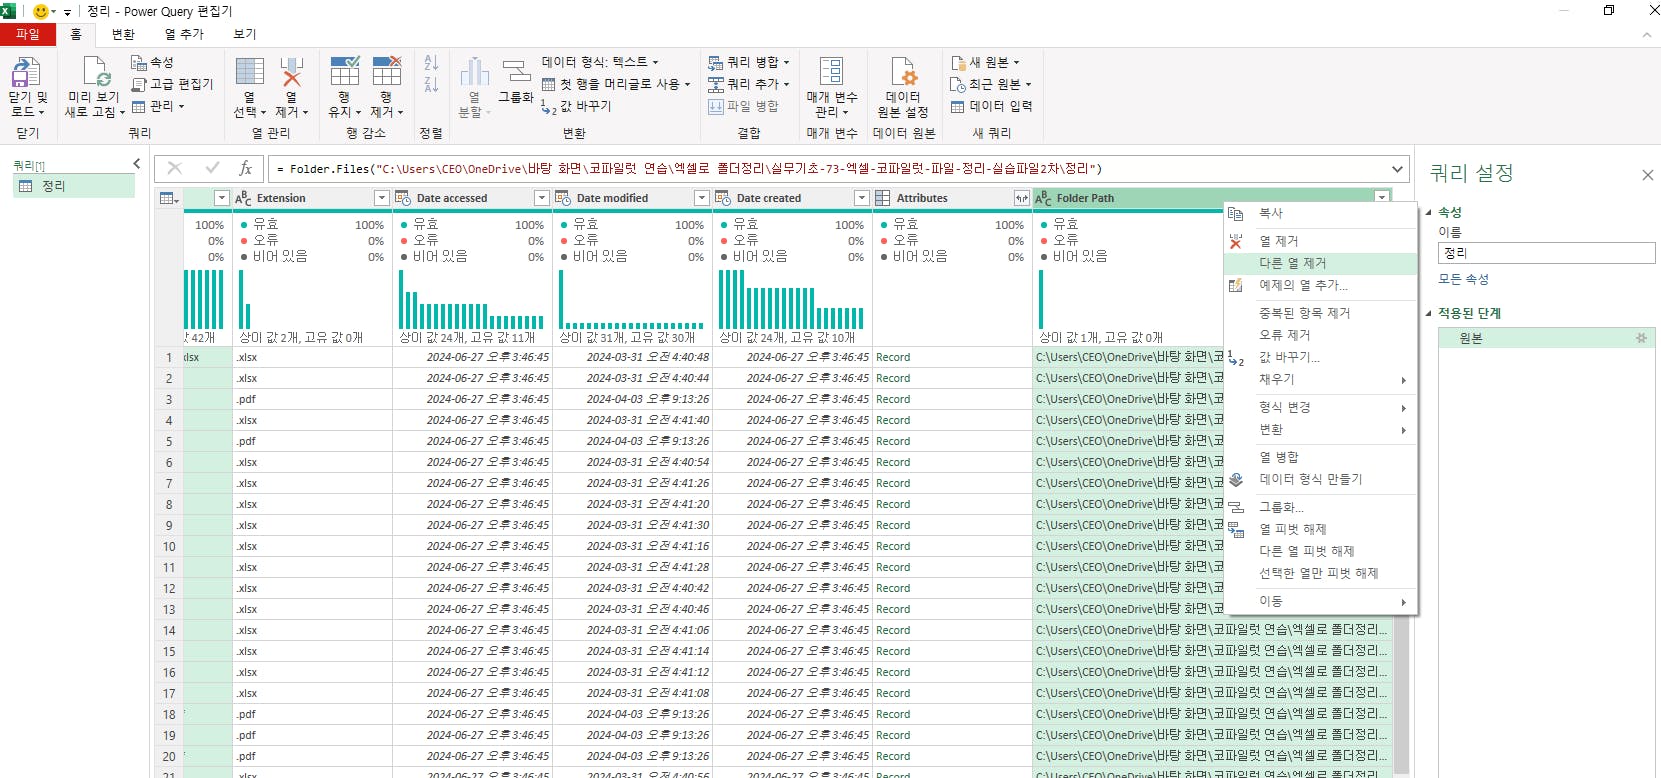Click the 매개 변수 관리 icon
The image size is (1661, 778).
[x=831, y=73]
